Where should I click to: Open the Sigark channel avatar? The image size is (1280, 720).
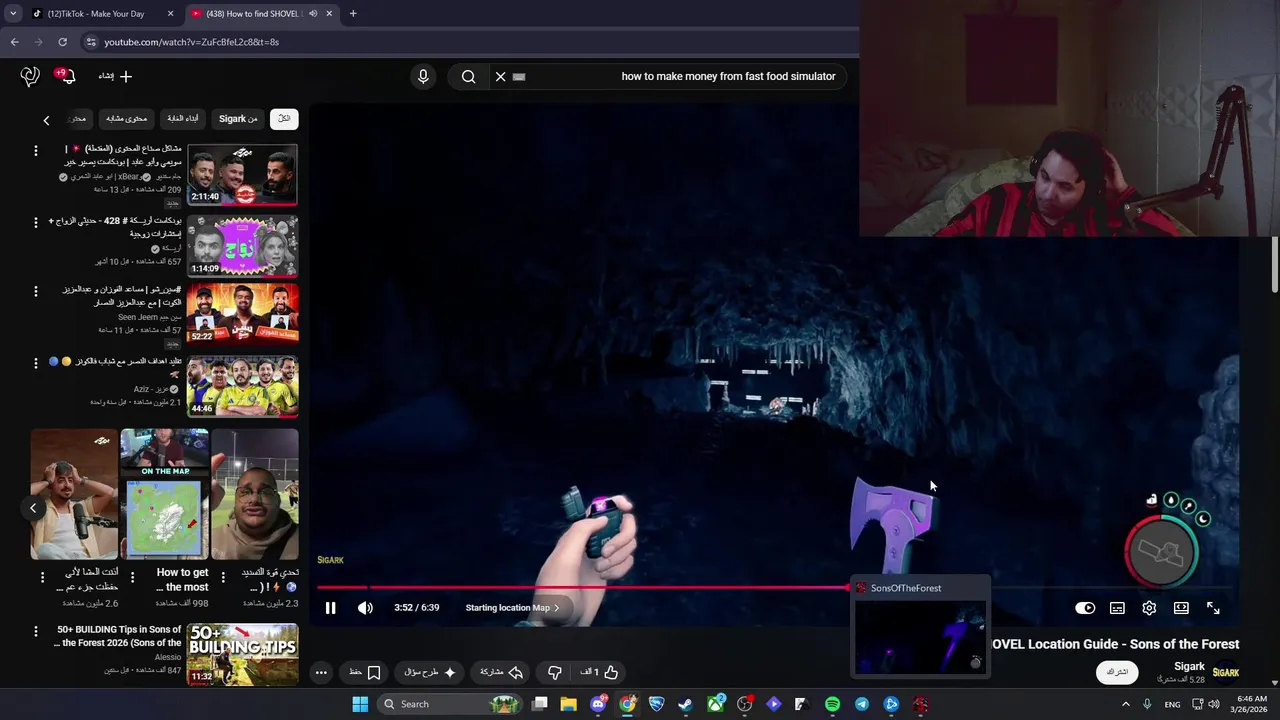pyautogui.click(x=1226, y=672)
